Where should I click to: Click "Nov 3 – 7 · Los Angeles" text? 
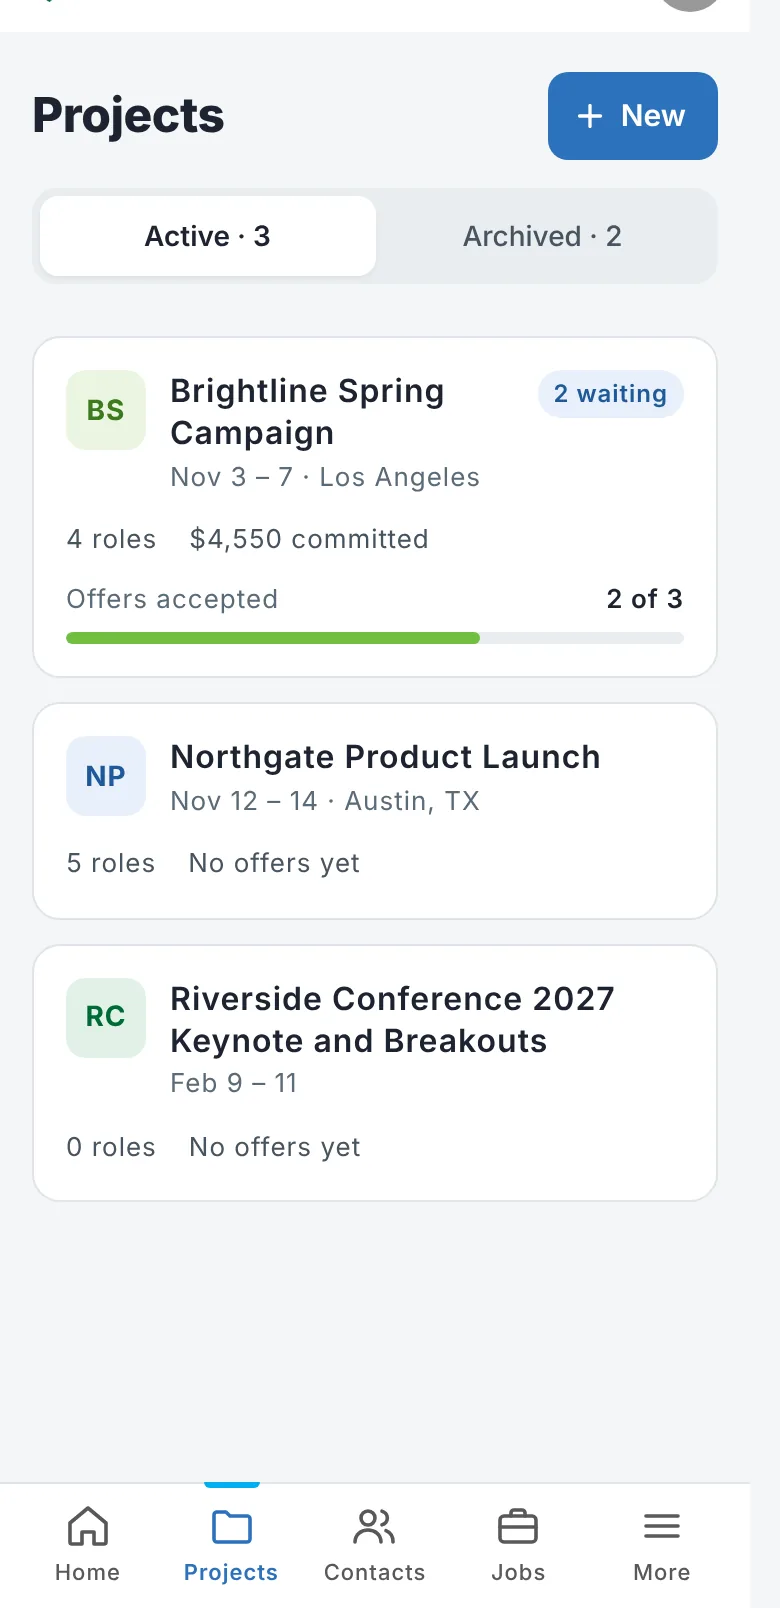pos(325,477)
